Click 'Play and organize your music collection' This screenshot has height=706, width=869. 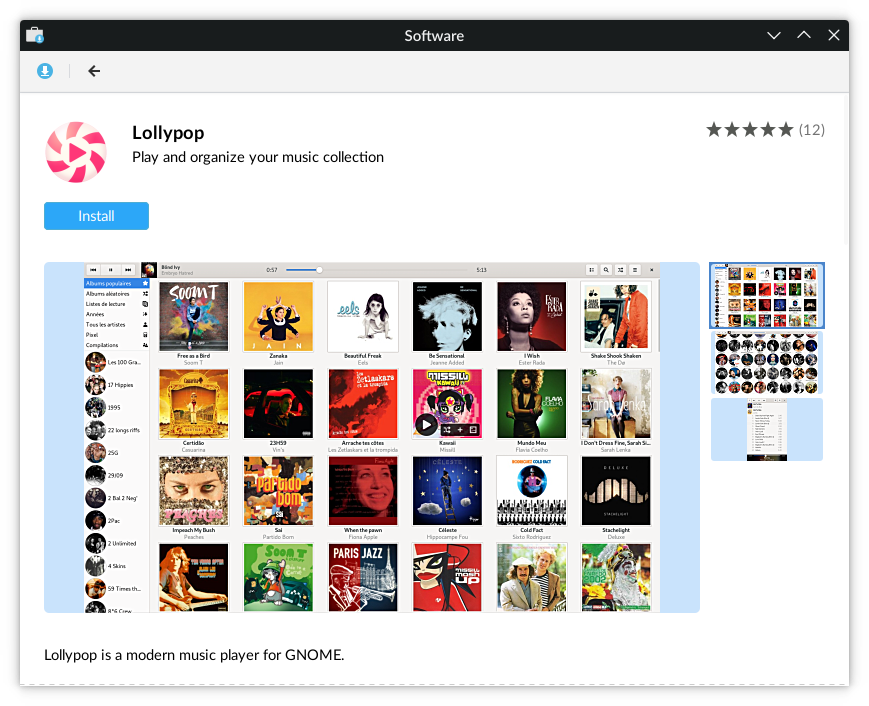tap(258, 157)
